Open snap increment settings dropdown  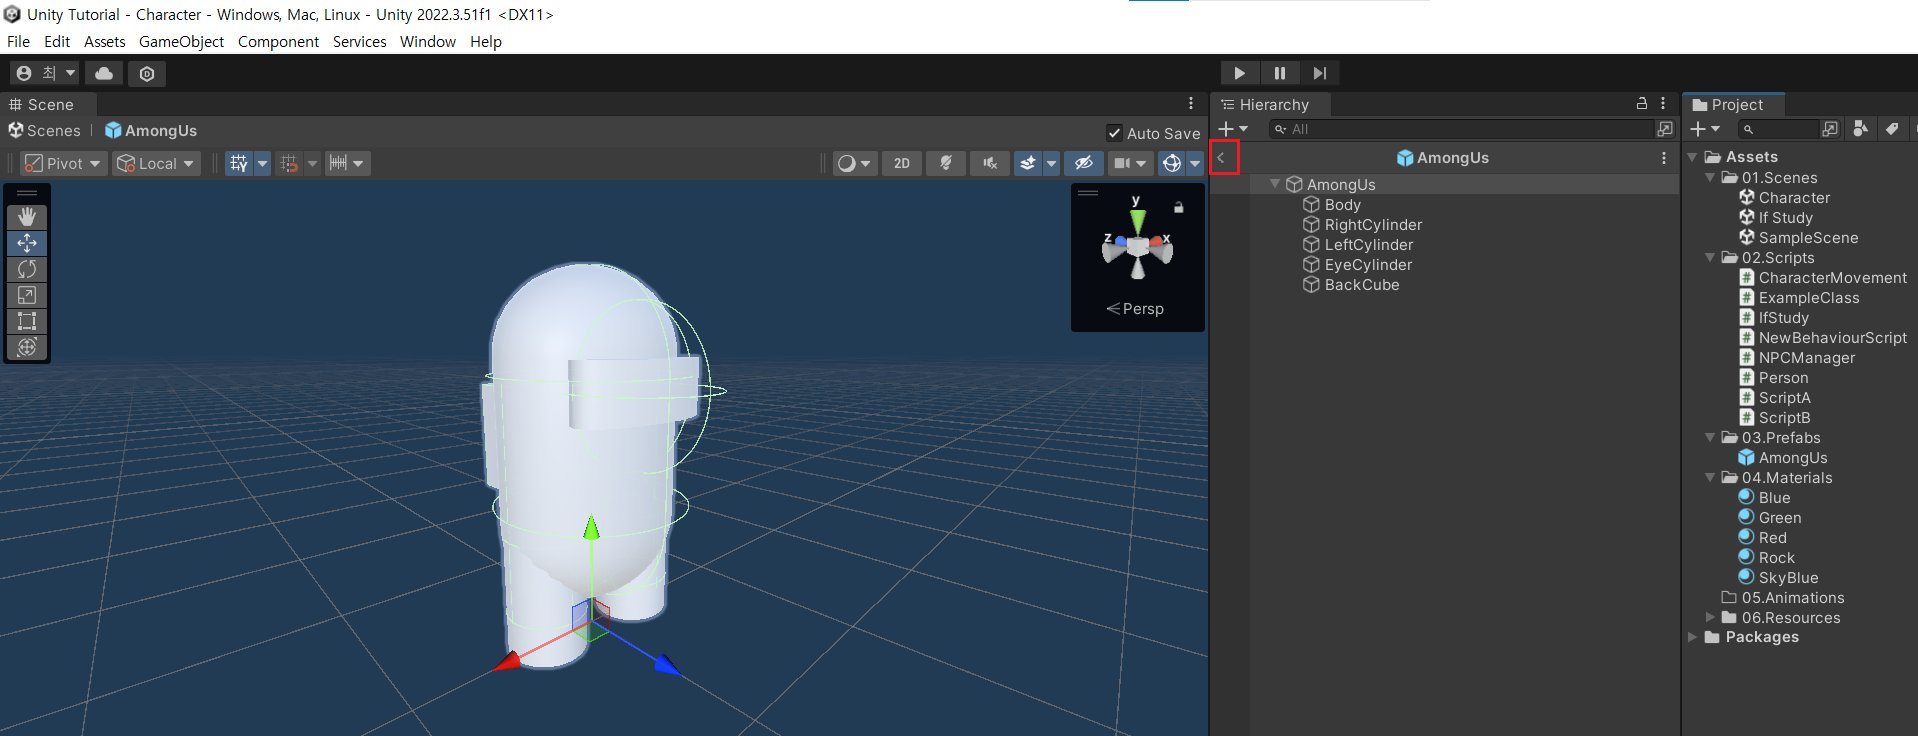(x=348, y=163)
